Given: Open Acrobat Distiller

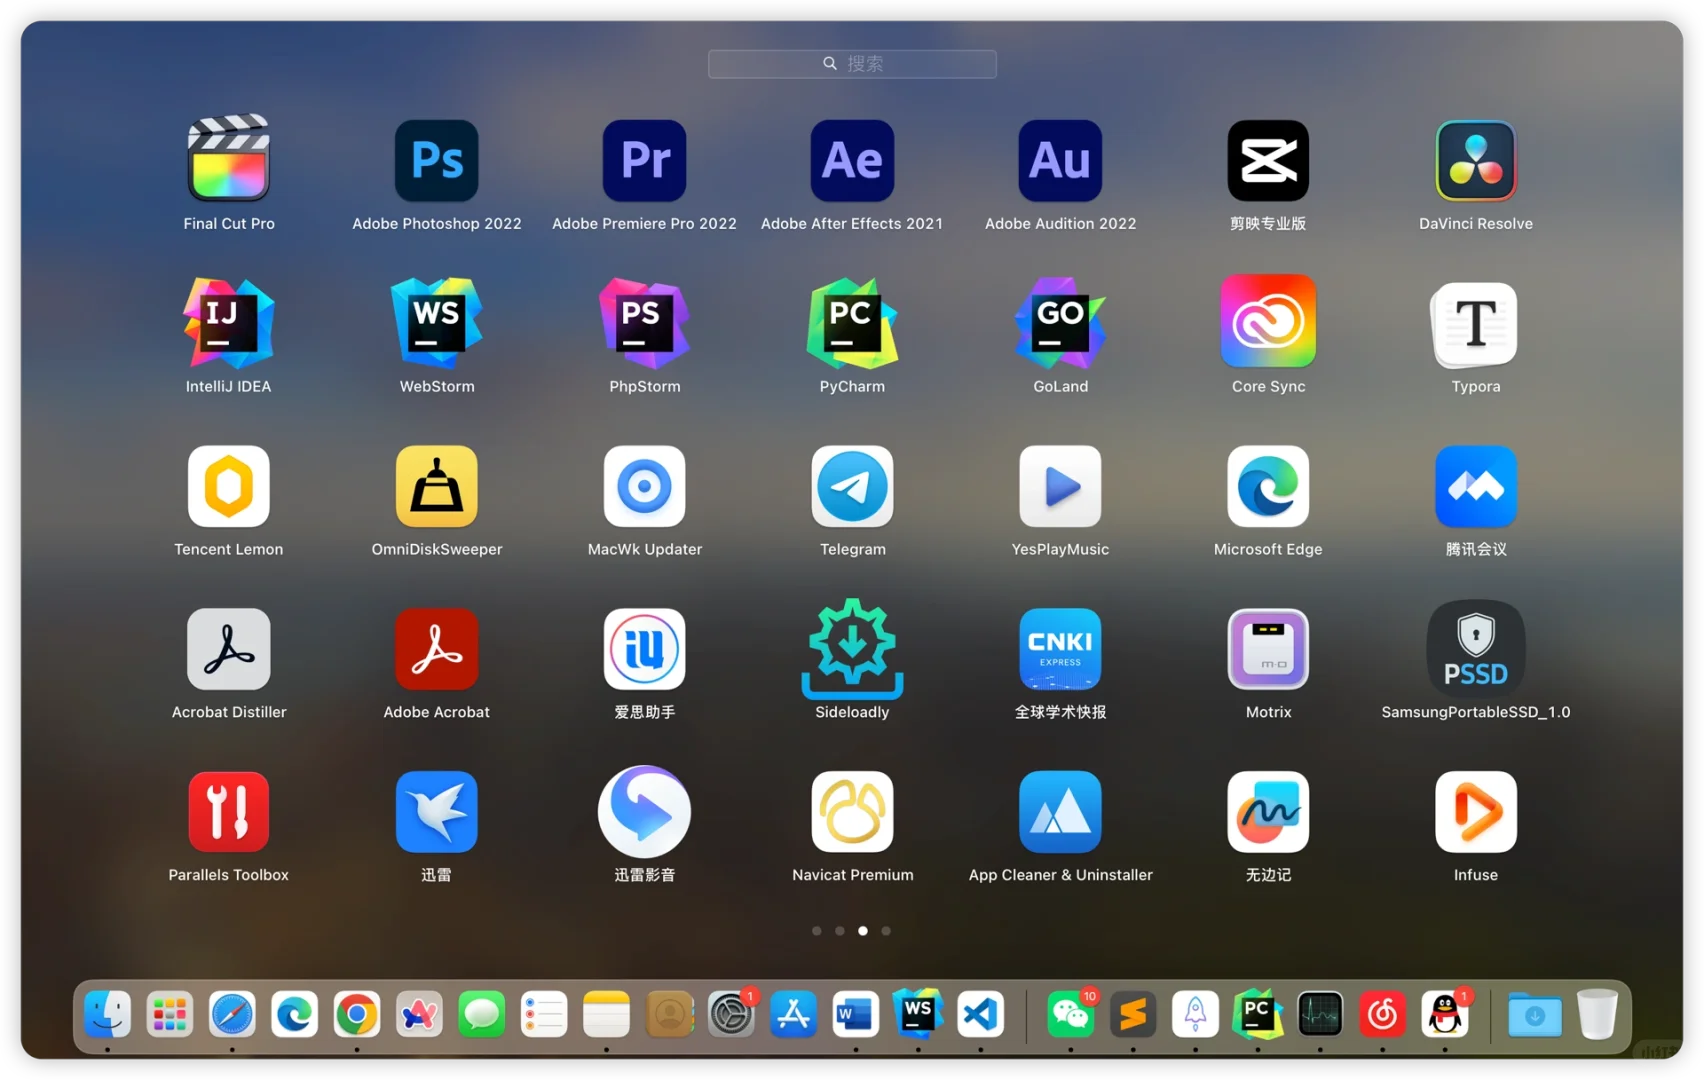Looking at the screenshot, I should [229, 649].
